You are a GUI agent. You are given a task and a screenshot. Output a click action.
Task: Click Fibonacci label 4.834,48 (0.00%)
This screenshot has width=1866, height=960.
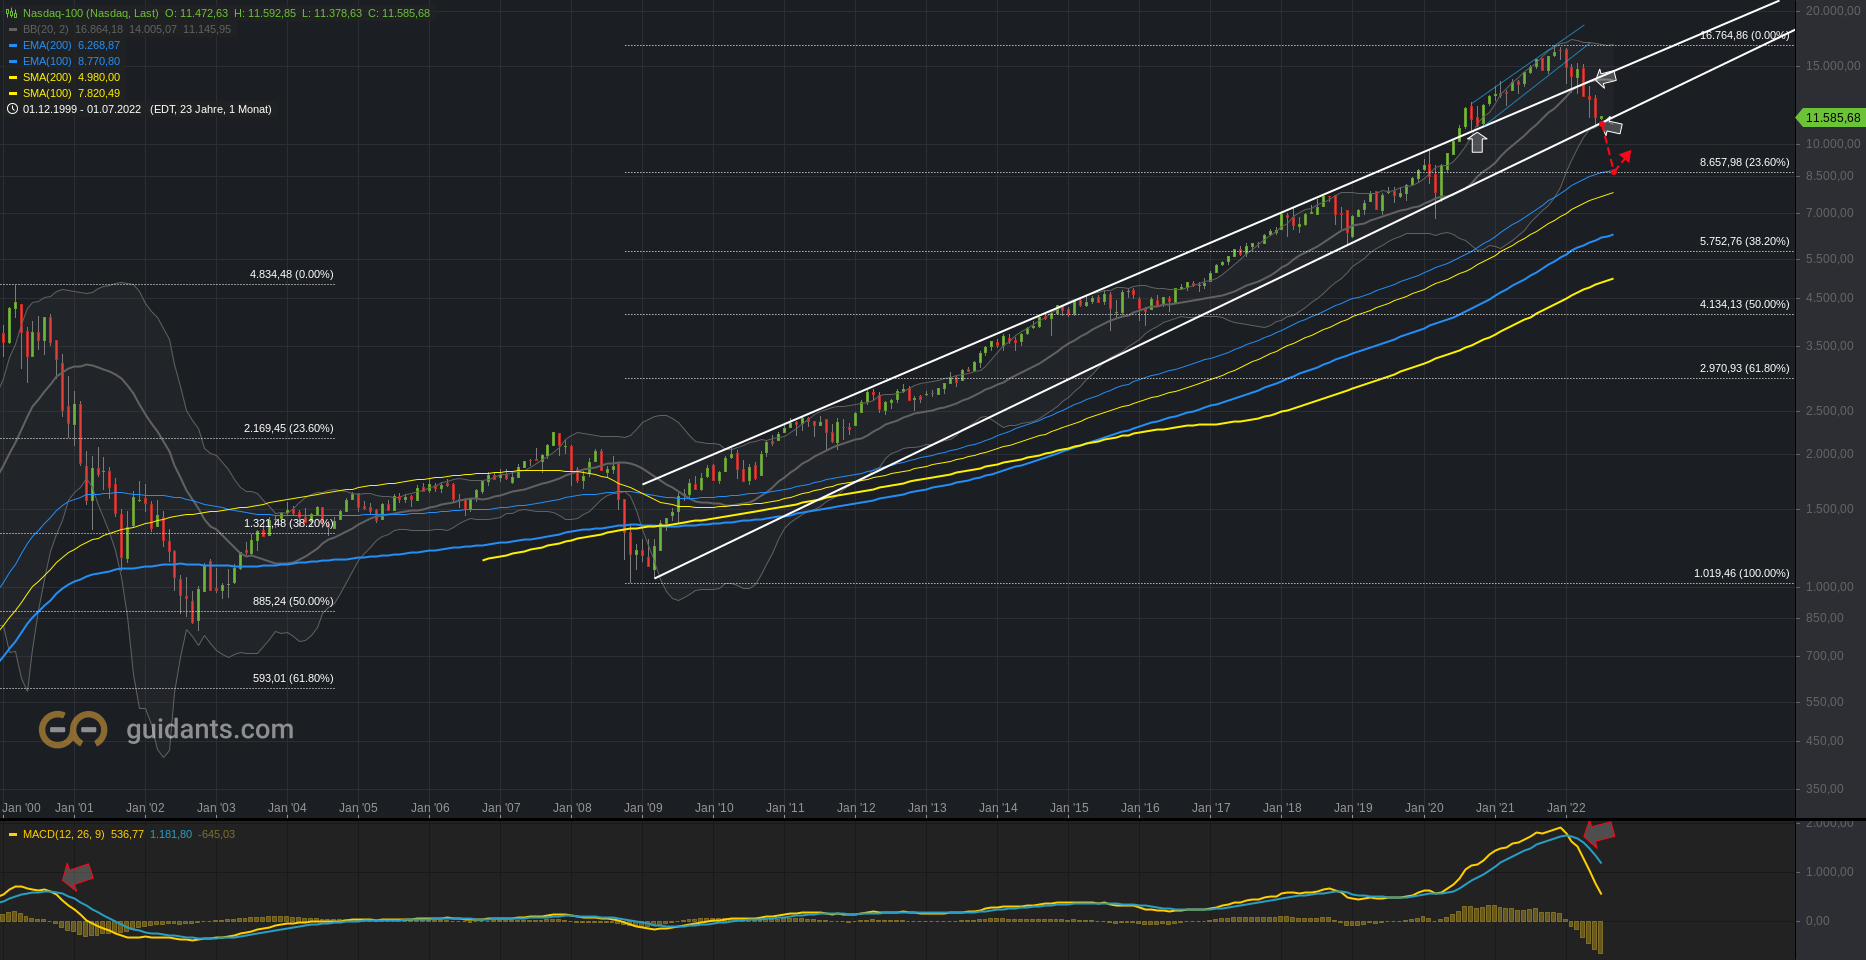coord(292,274)
